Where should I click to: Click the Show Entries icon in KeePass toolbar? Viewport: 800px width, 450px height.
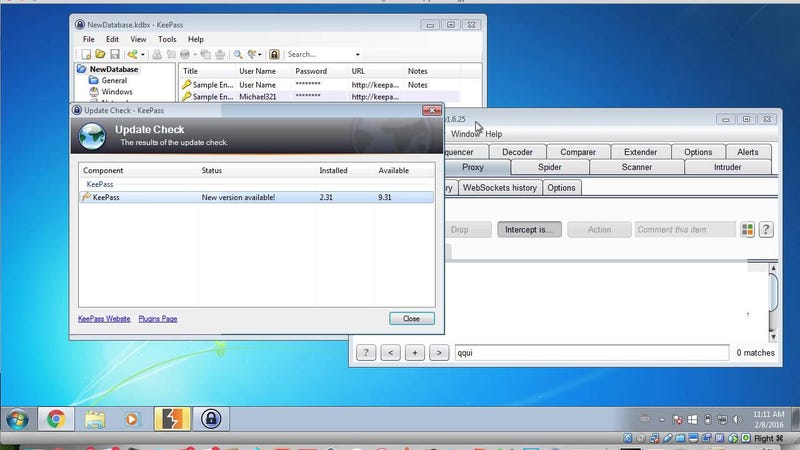click(252, 54)
